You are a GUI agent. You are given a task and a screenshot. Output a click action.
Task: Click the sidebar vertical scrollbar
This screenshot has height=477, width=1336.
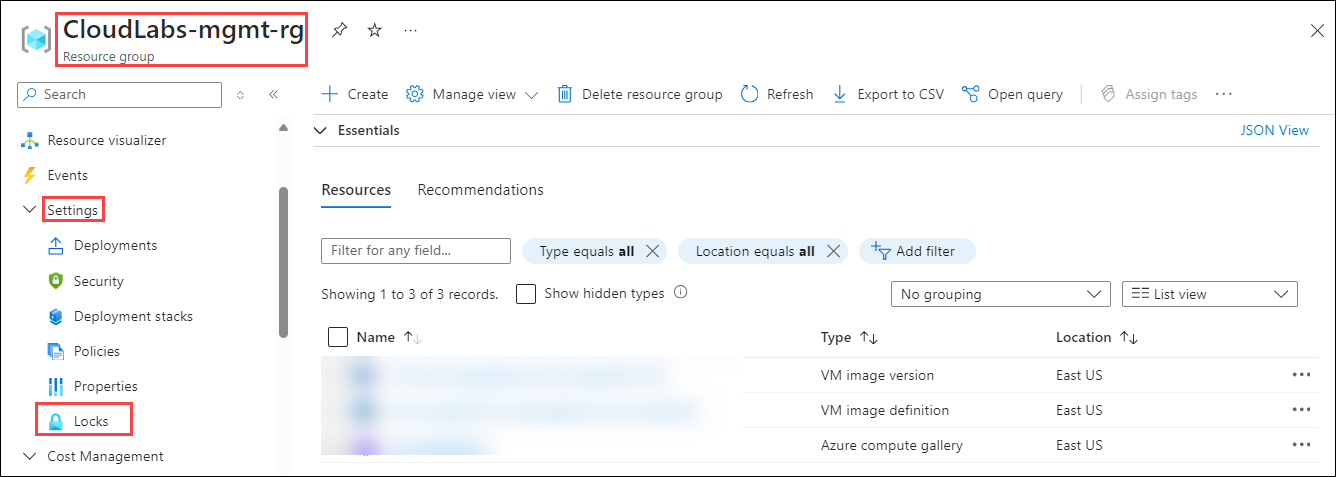(283, 262)
